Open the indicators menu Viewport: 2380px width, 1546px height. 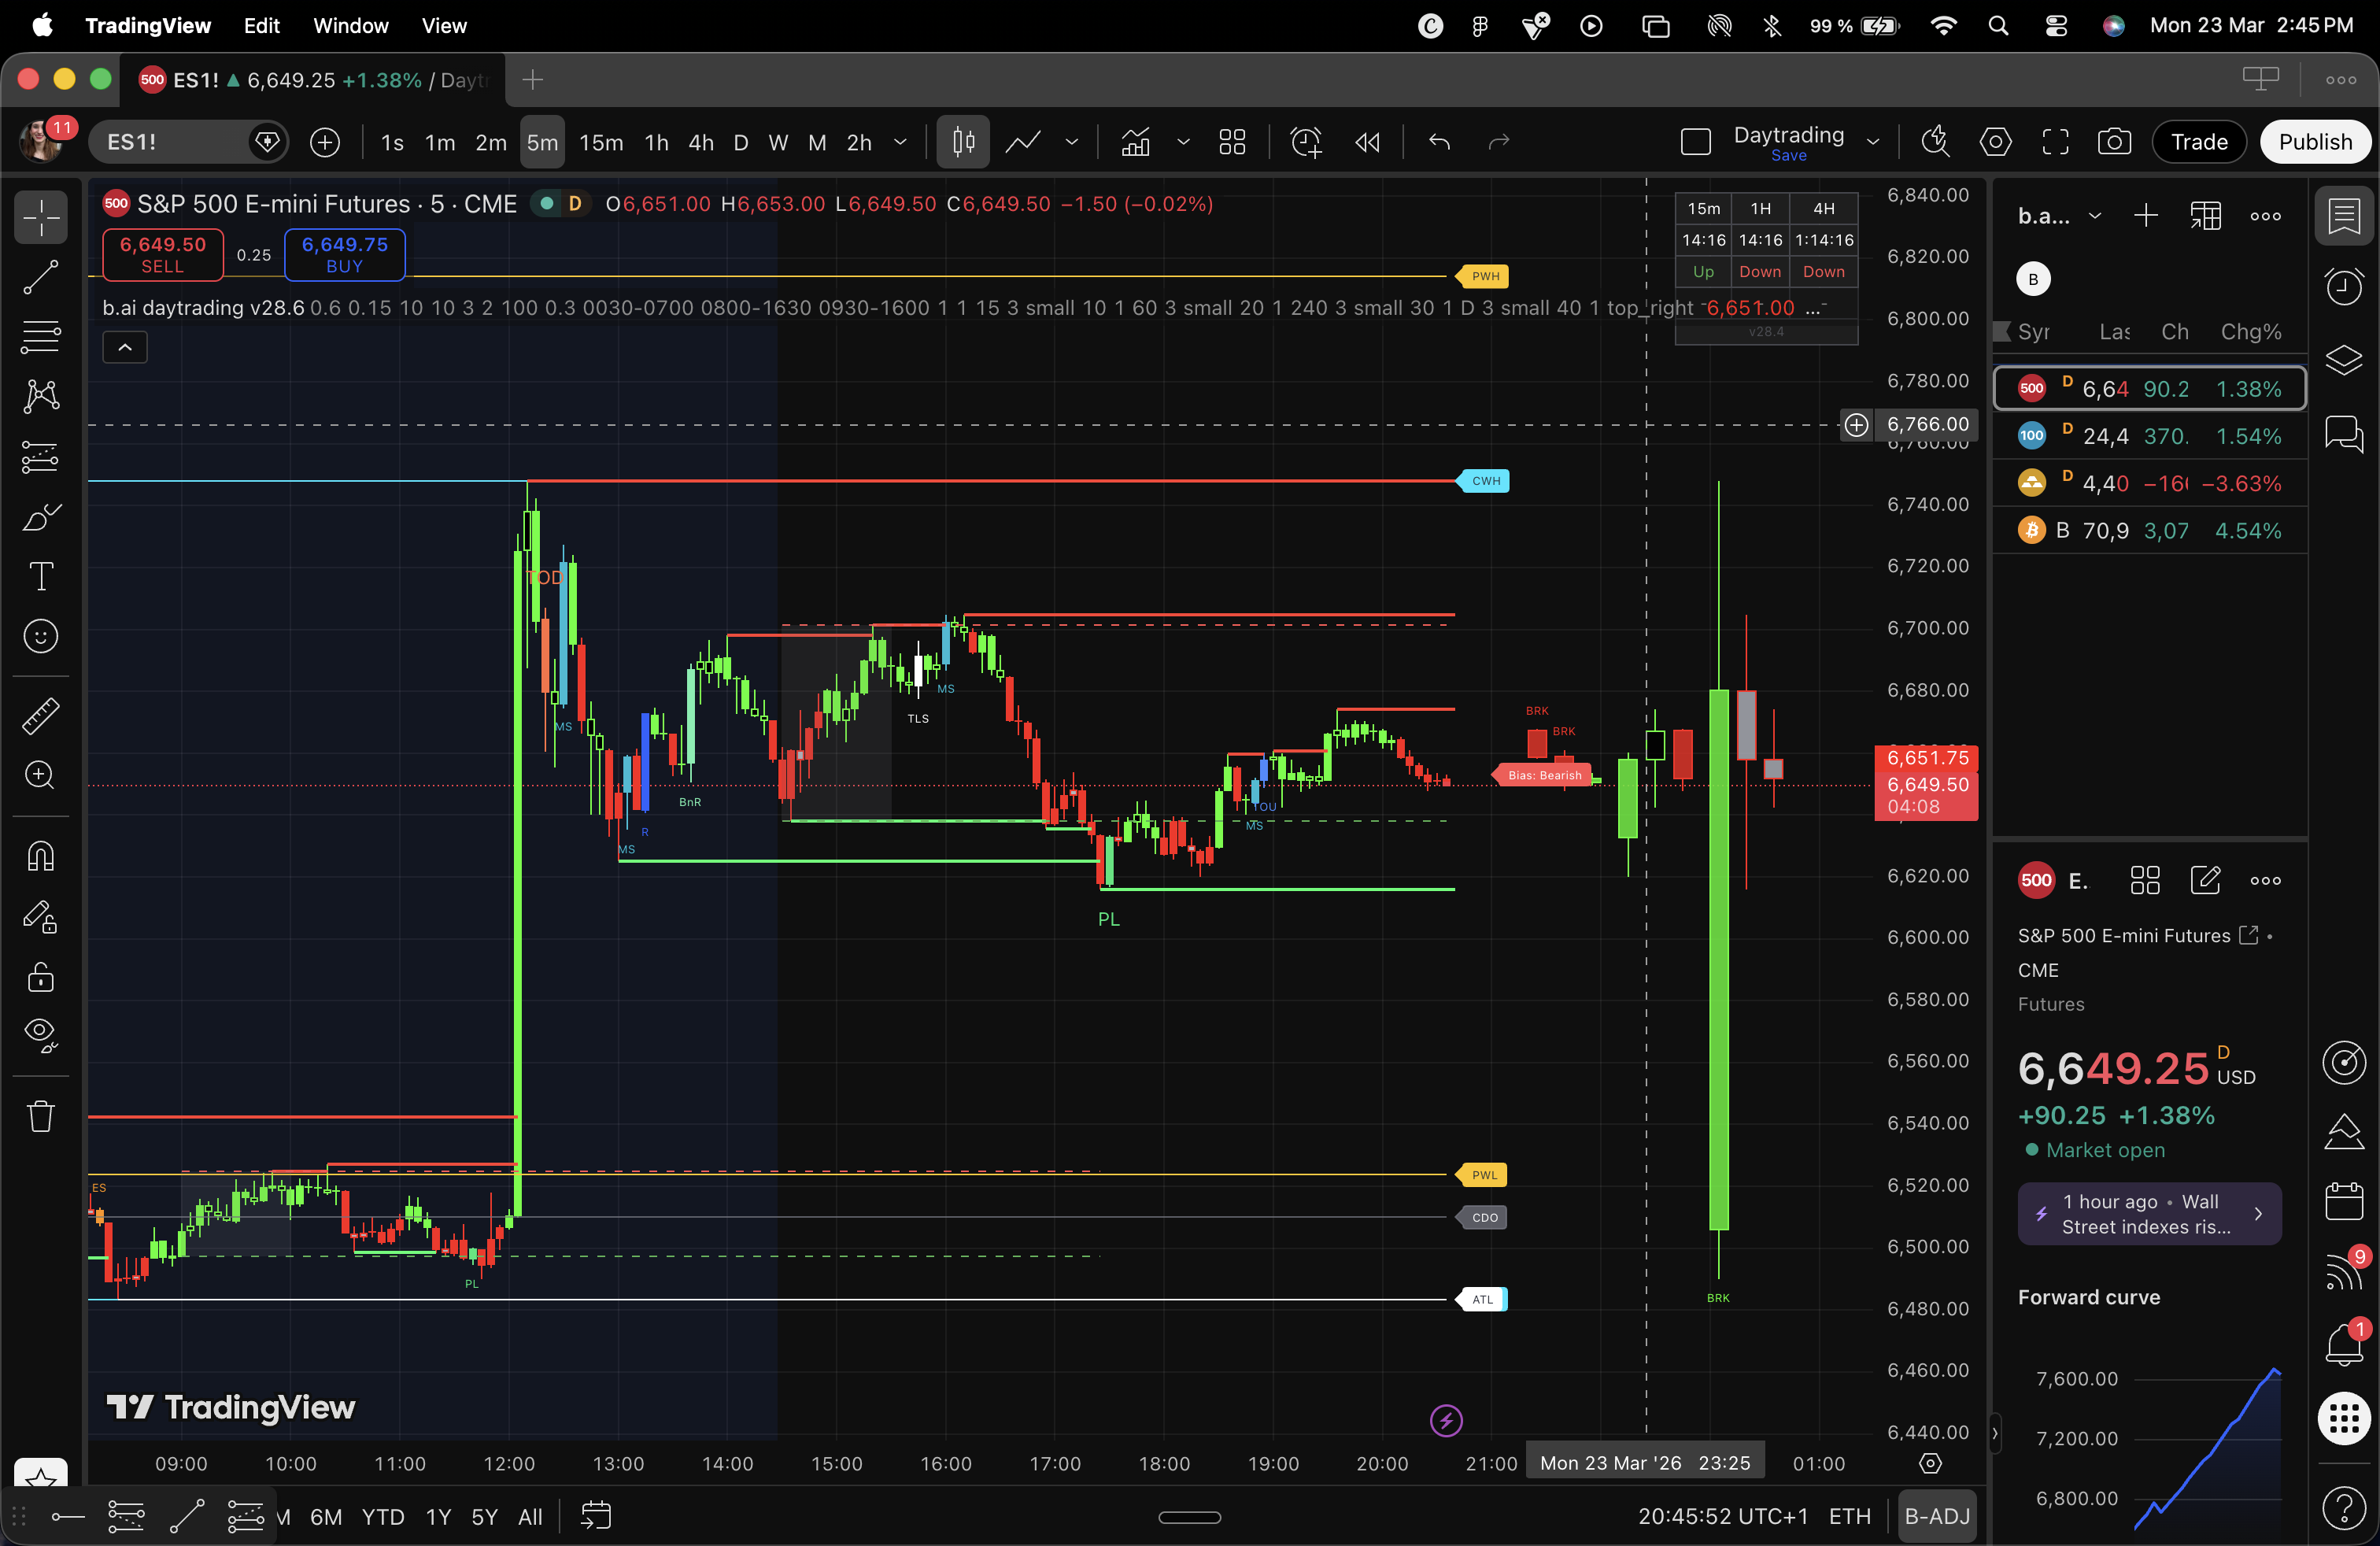point(1135,142)
